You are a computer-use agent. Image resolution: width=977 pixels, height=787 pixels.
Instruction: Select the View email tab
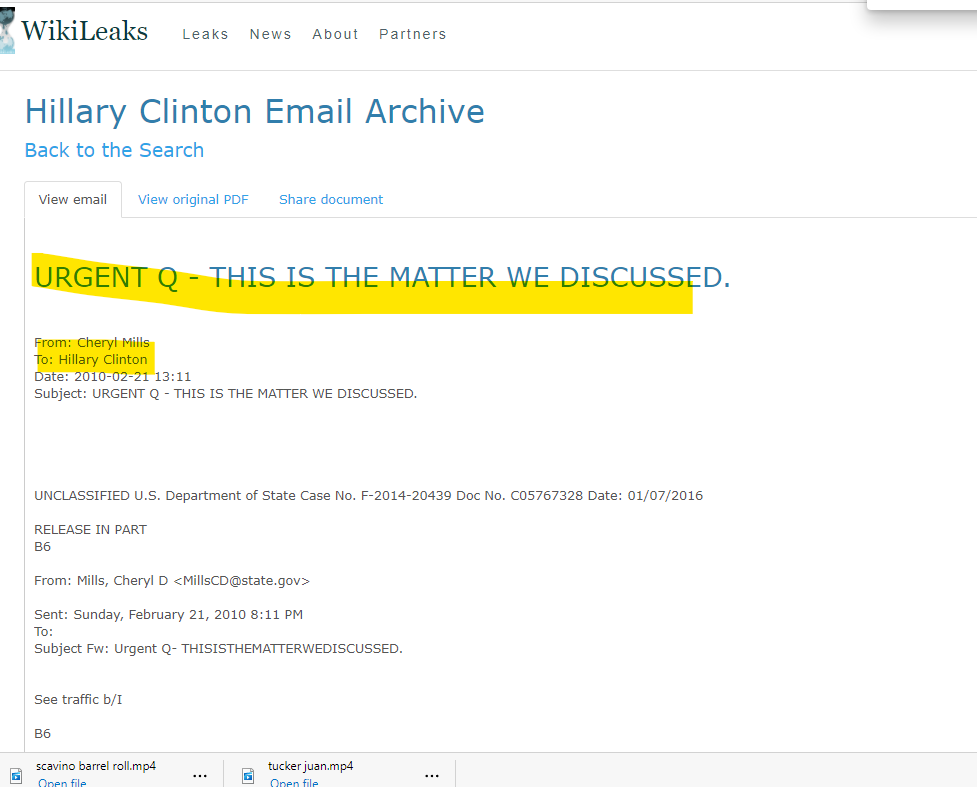click(73, 199)
